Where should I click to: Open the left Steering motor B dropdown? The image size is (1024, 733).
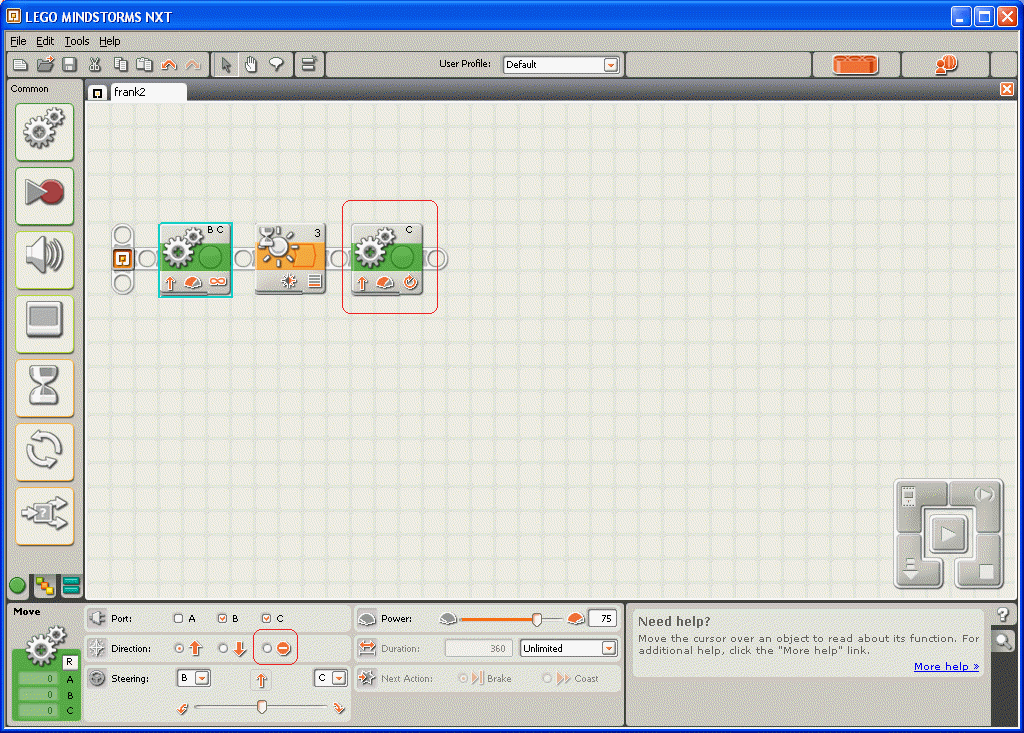[x=202, y=679]
